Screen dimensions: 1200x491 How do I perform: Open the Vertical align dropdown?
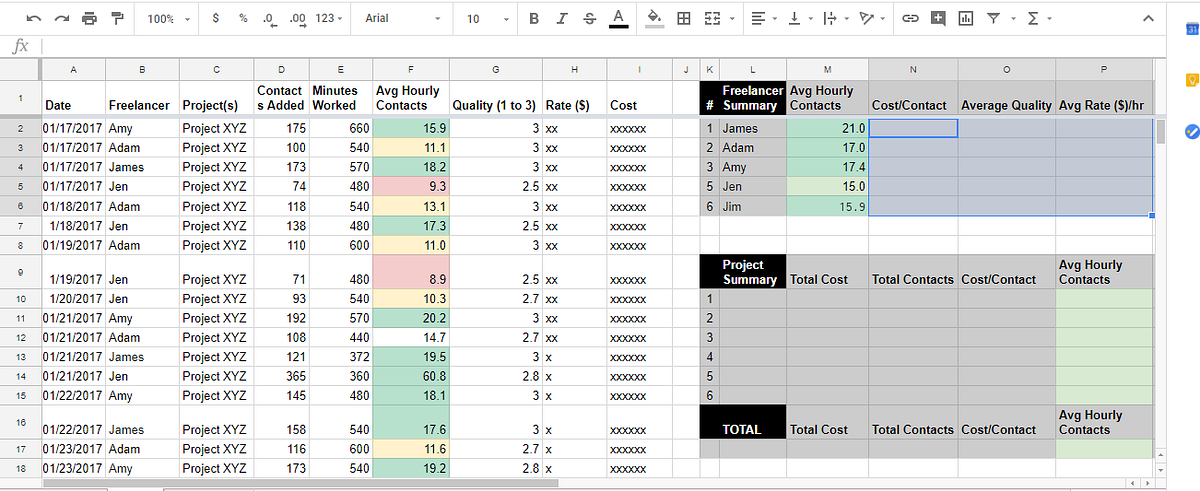click(x=799, y=19)
